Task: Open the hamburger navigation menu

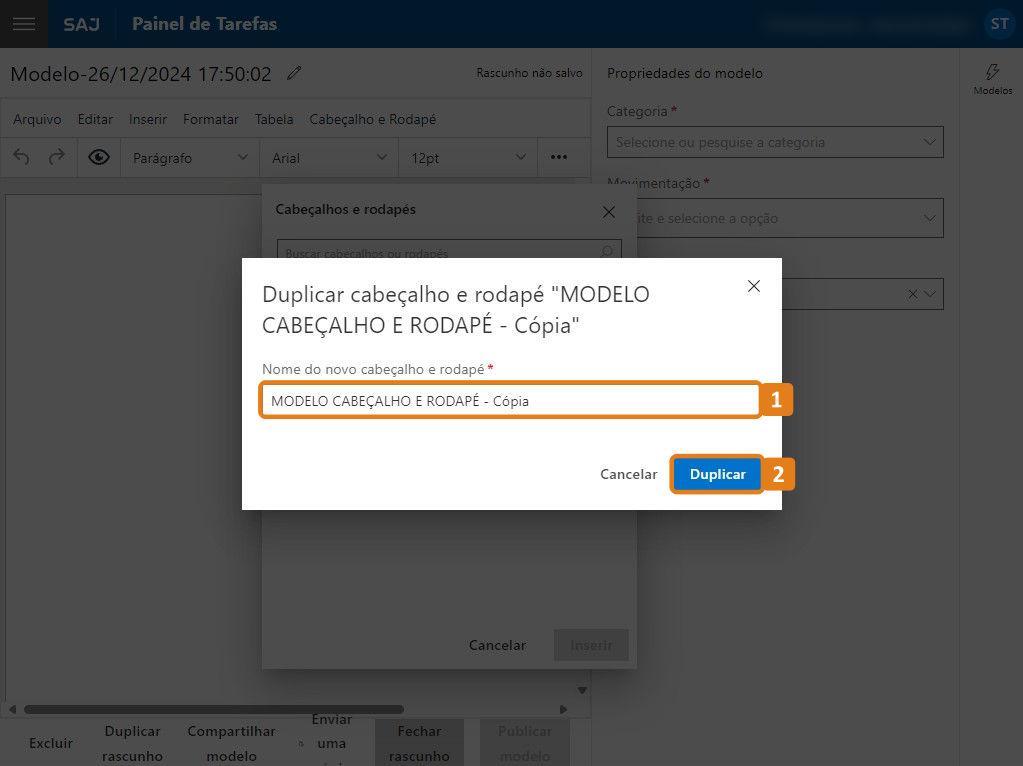Action: (x=24, y=24)
